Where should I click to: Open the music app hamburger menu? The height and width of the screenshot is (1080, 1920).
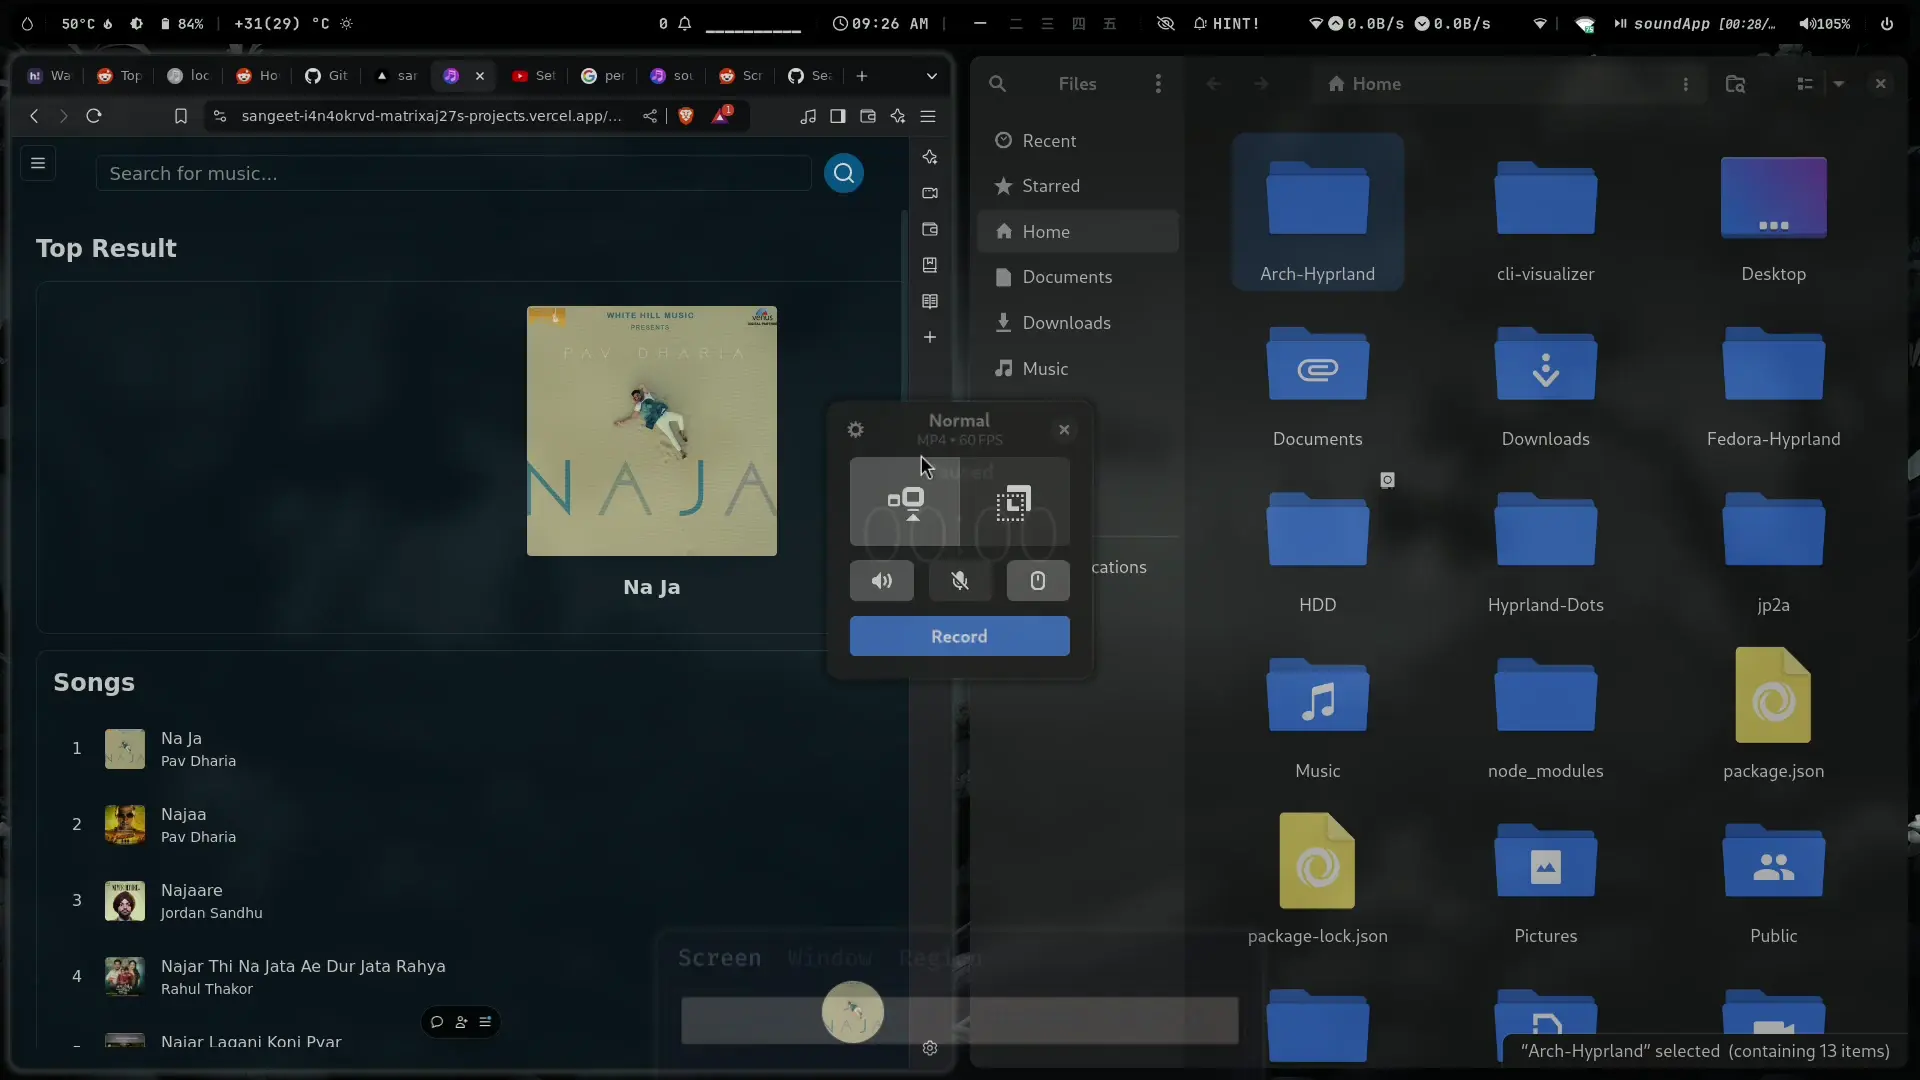coord(38,163)
